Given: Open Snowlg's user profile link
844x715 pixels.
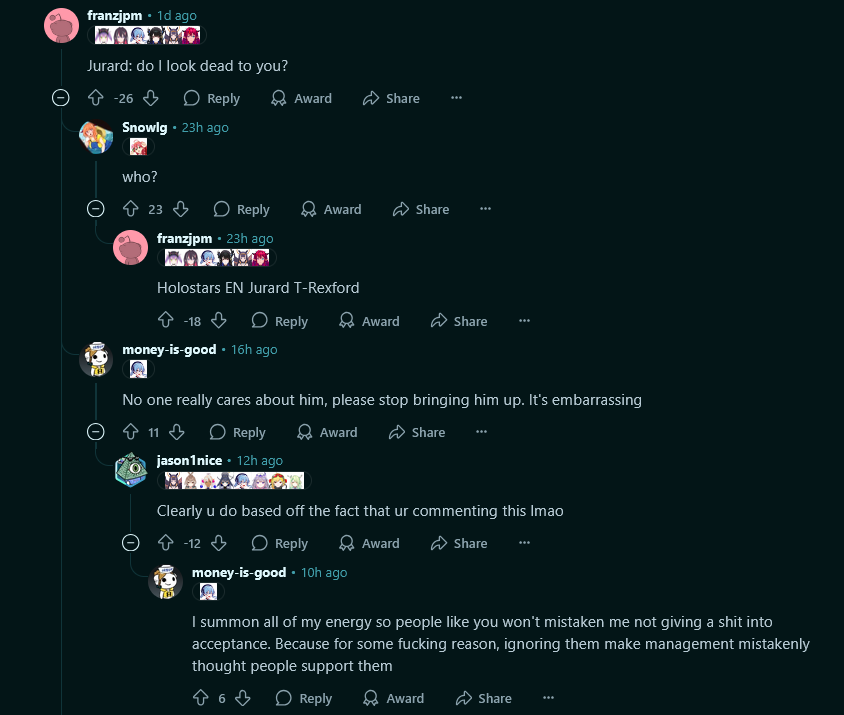Looking at the screenshot, I should 145,128.
